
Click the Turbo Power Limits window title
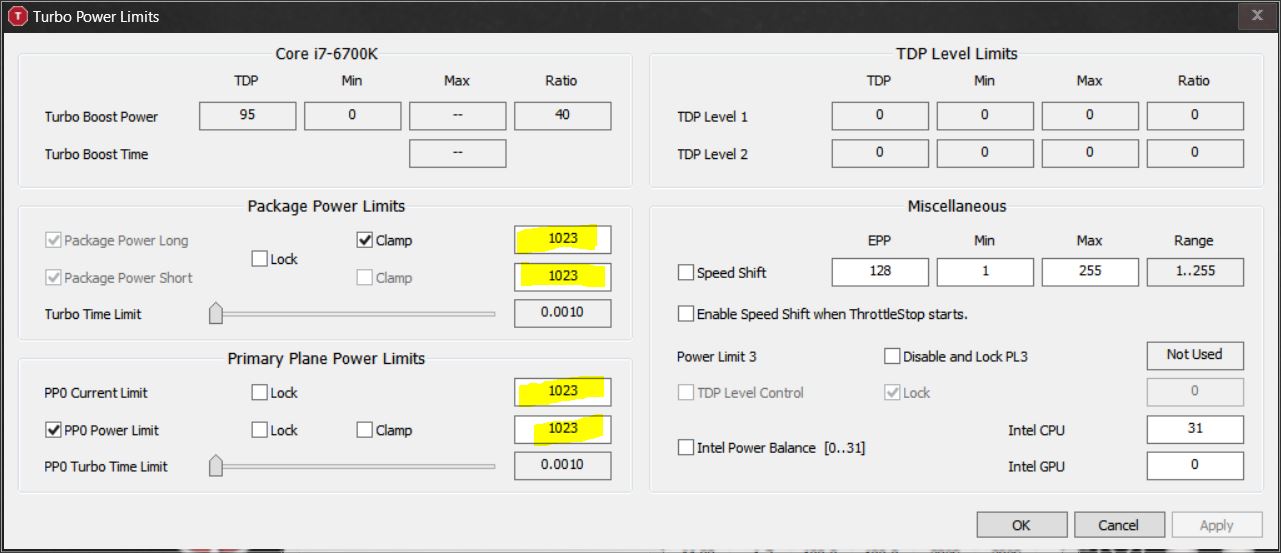(96, 16)
